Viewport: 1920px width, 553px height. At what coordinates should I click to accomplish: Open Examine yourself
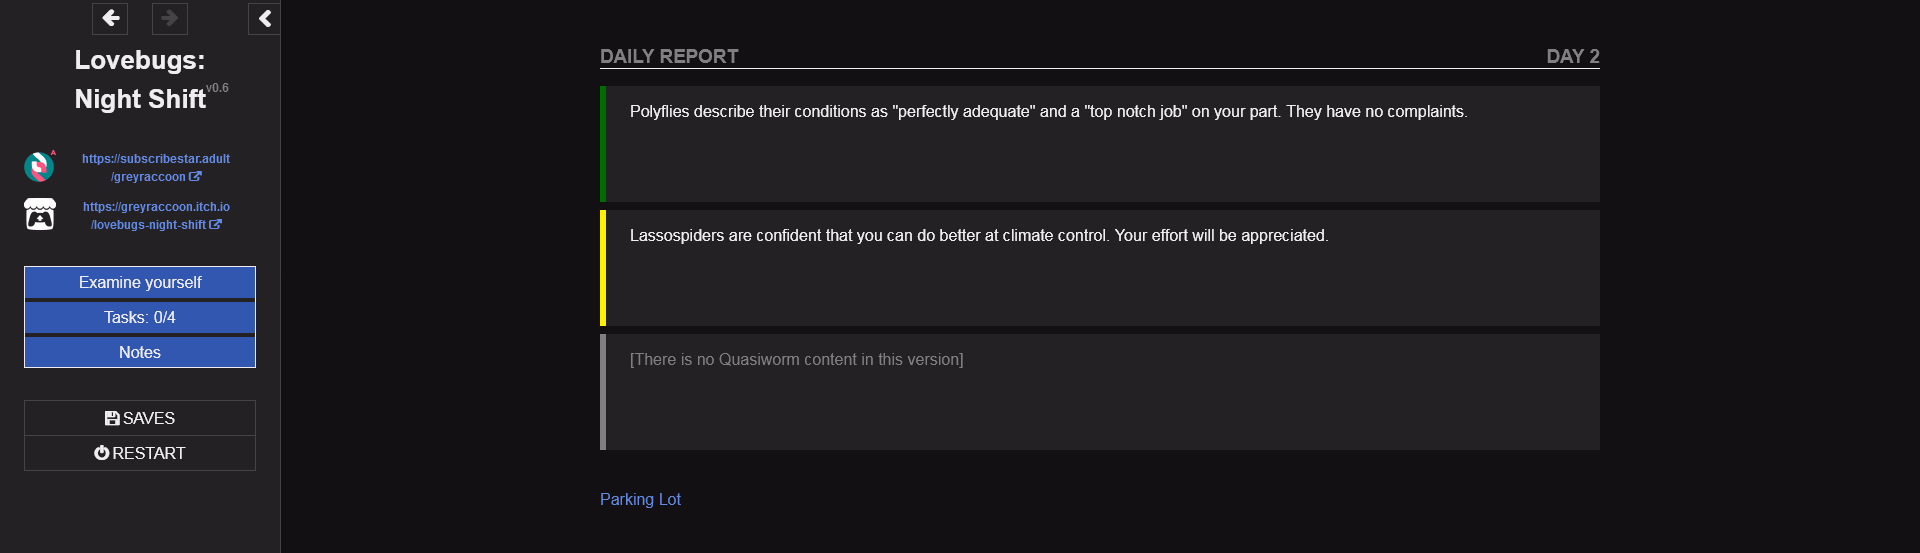[x=140, y=282]
